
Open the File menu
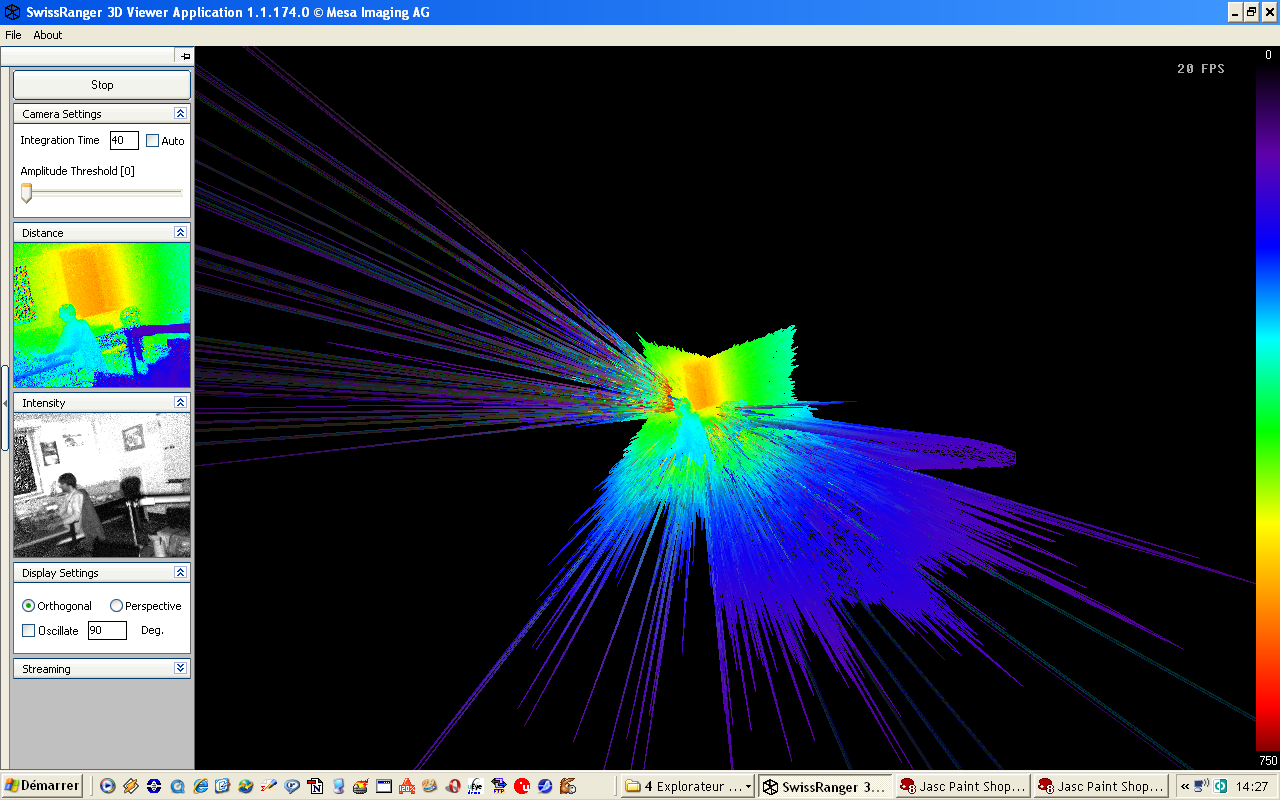pos(13,35)
